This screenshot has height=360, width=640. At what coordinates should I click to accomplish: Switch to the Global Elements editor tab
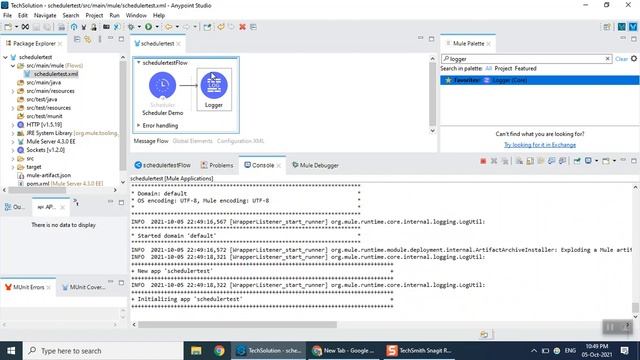193,141
